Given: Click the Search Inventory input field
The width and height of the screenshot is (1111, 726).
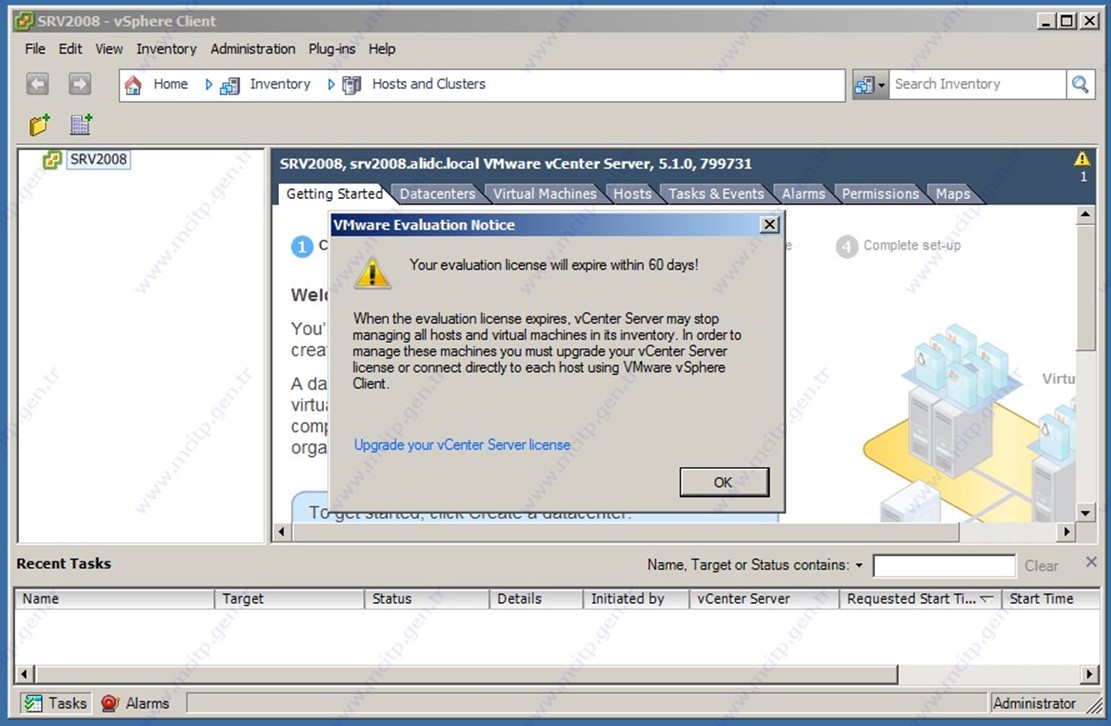Looking at the screenshot, I should point(977,85).
